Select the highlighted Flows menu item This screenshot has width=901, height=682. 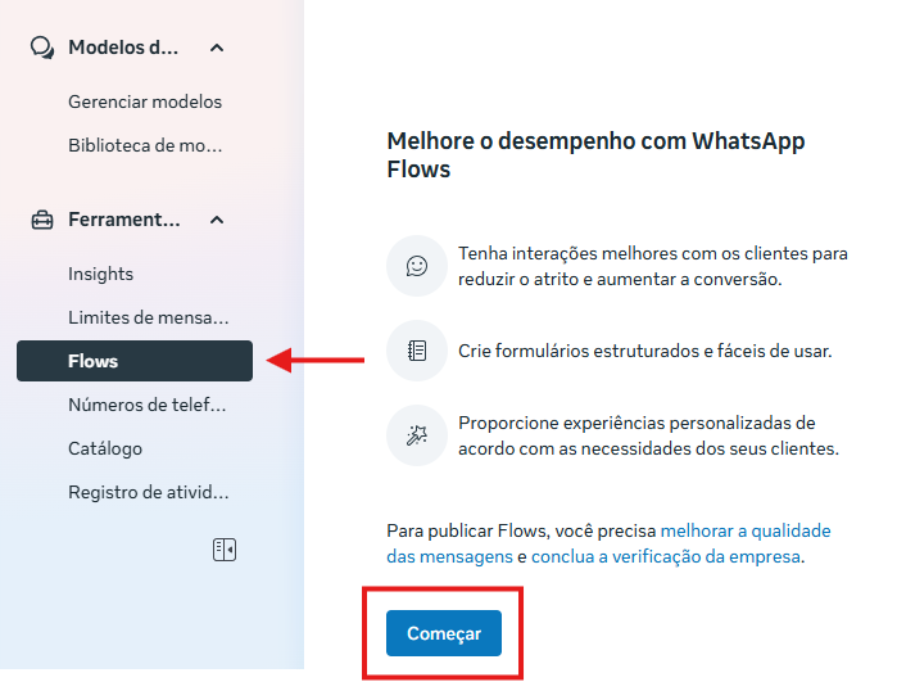pos(134,361)
